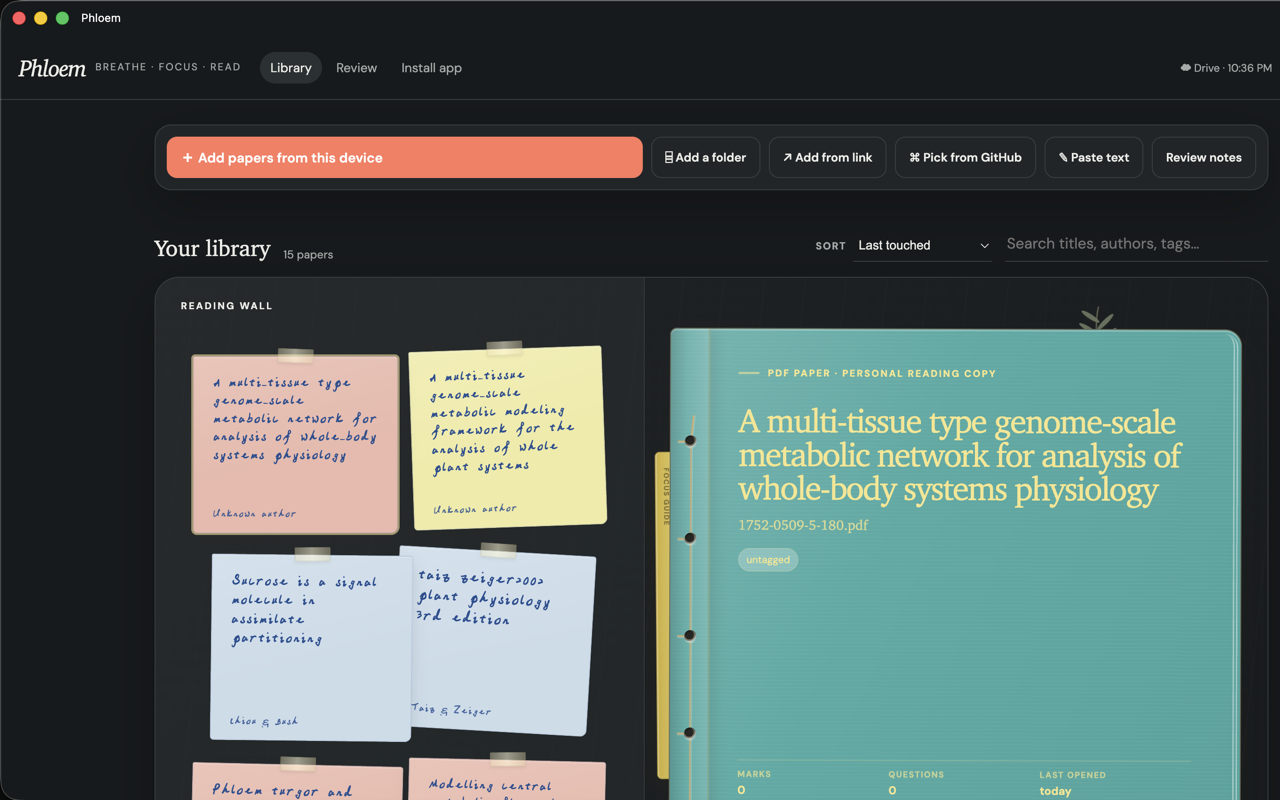Open the Library tab
1280x800 pixels.
coord(291,68)
